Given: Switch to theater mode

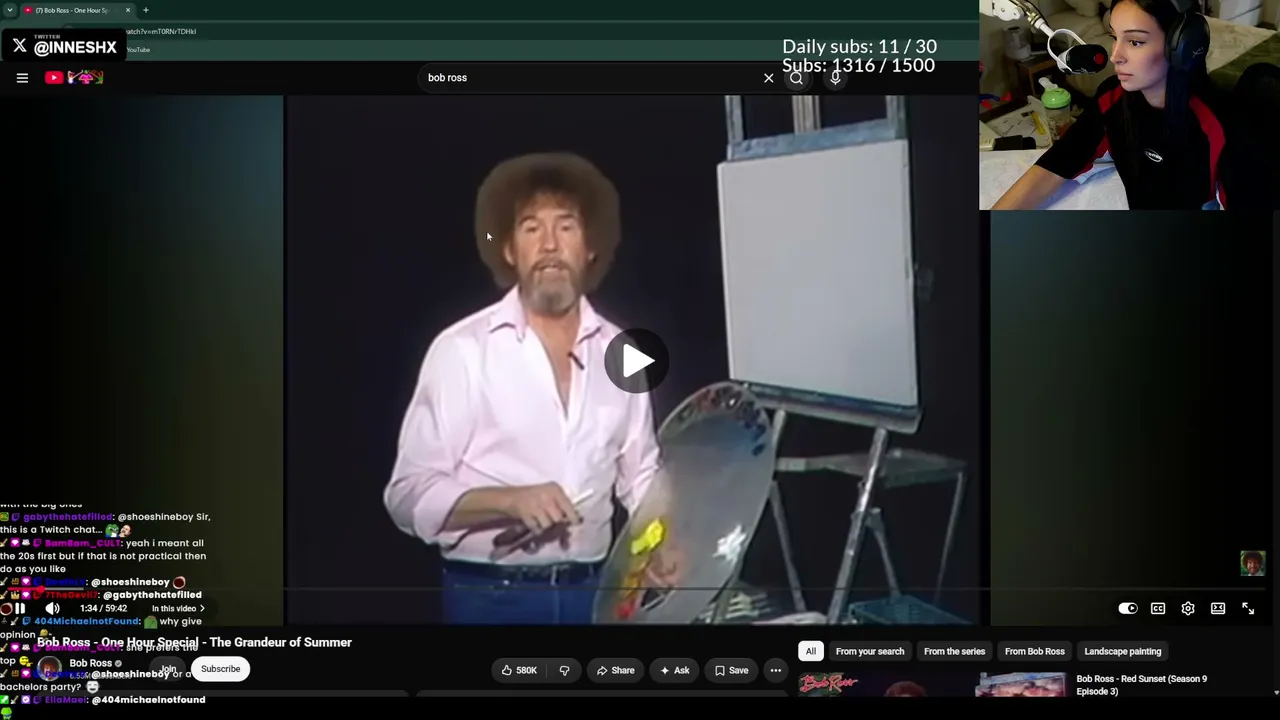Looking at the screenshot, I should 1218,608.
